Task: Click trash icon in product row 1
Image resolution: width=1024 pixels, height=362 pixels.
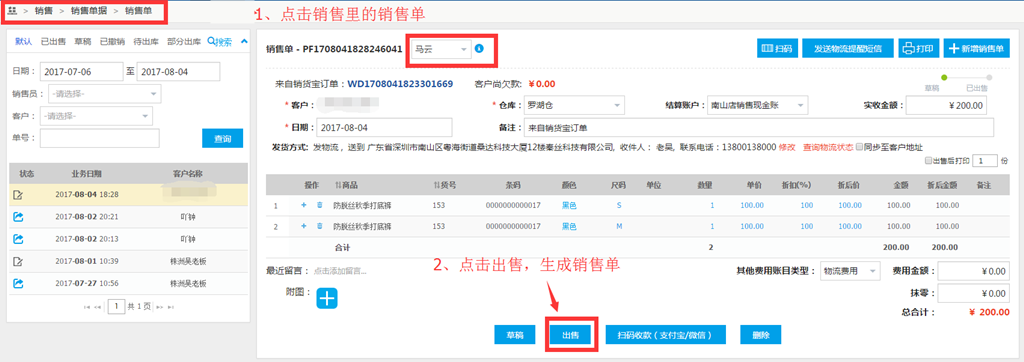Action: click(x=319, y=206)
